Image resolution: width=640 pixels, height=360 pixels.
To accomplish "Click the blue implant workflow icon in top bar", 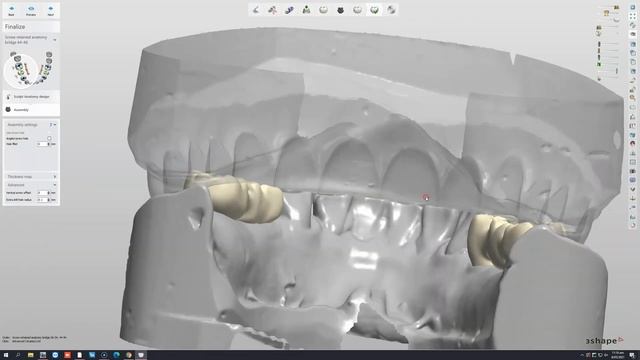I will 289,10.
